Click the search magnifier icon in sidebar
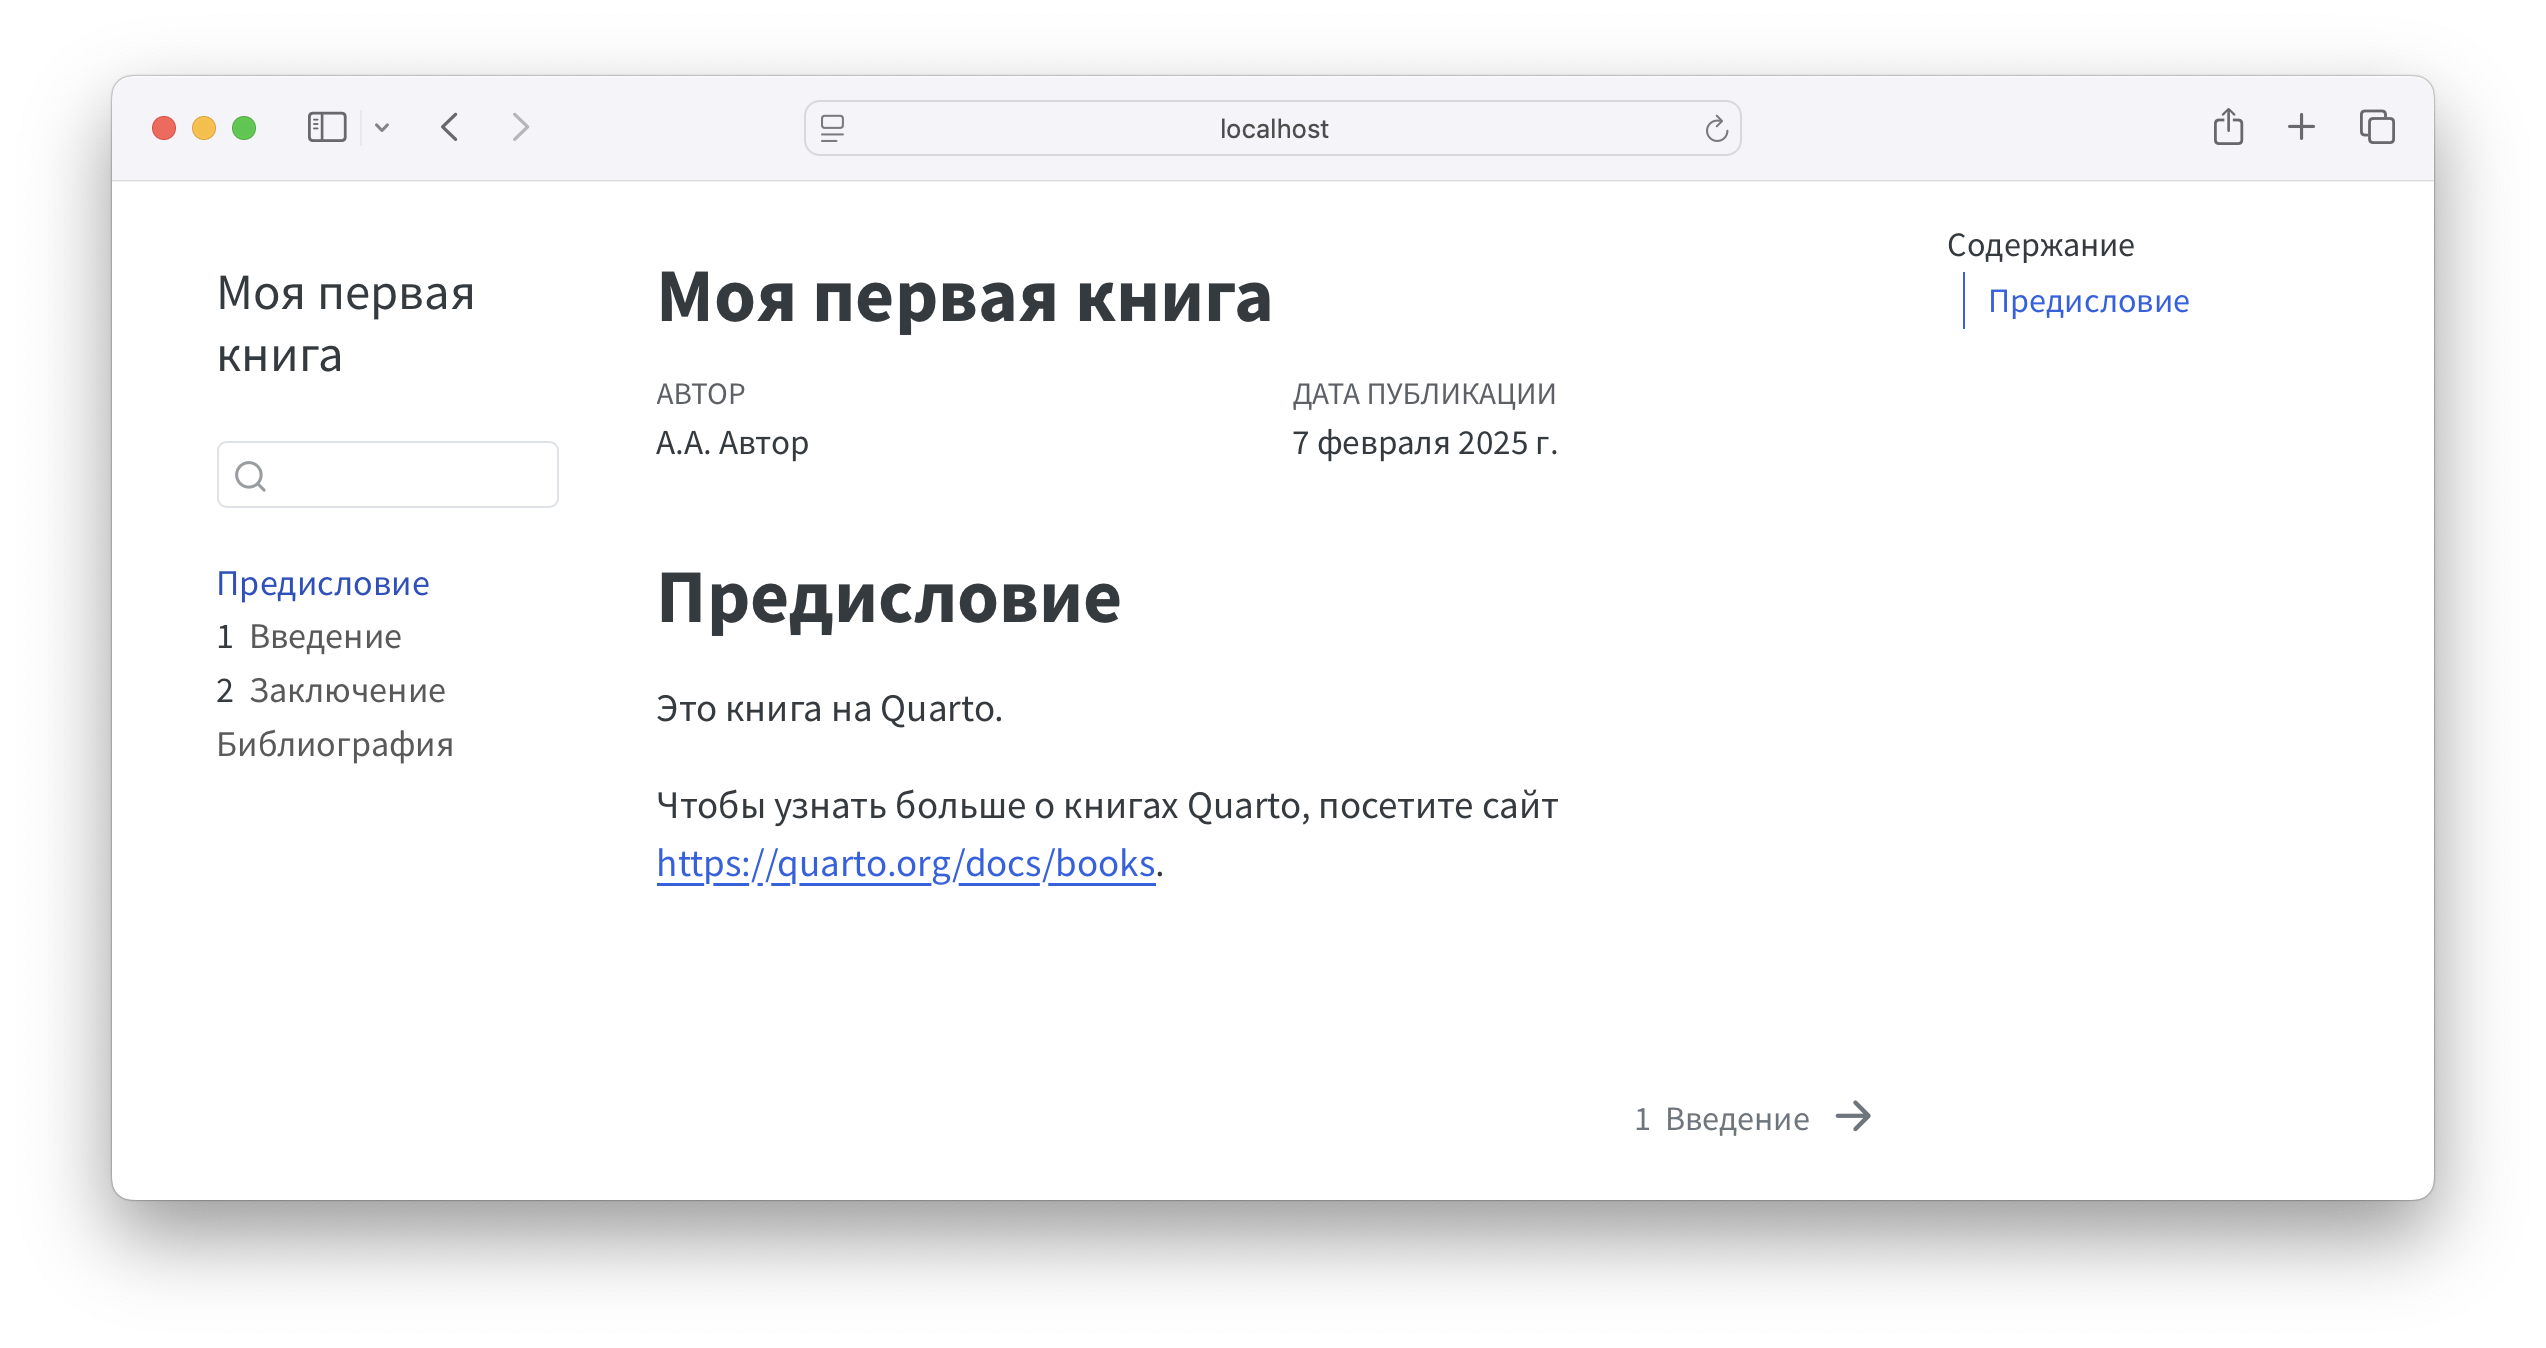 [250, 476]
